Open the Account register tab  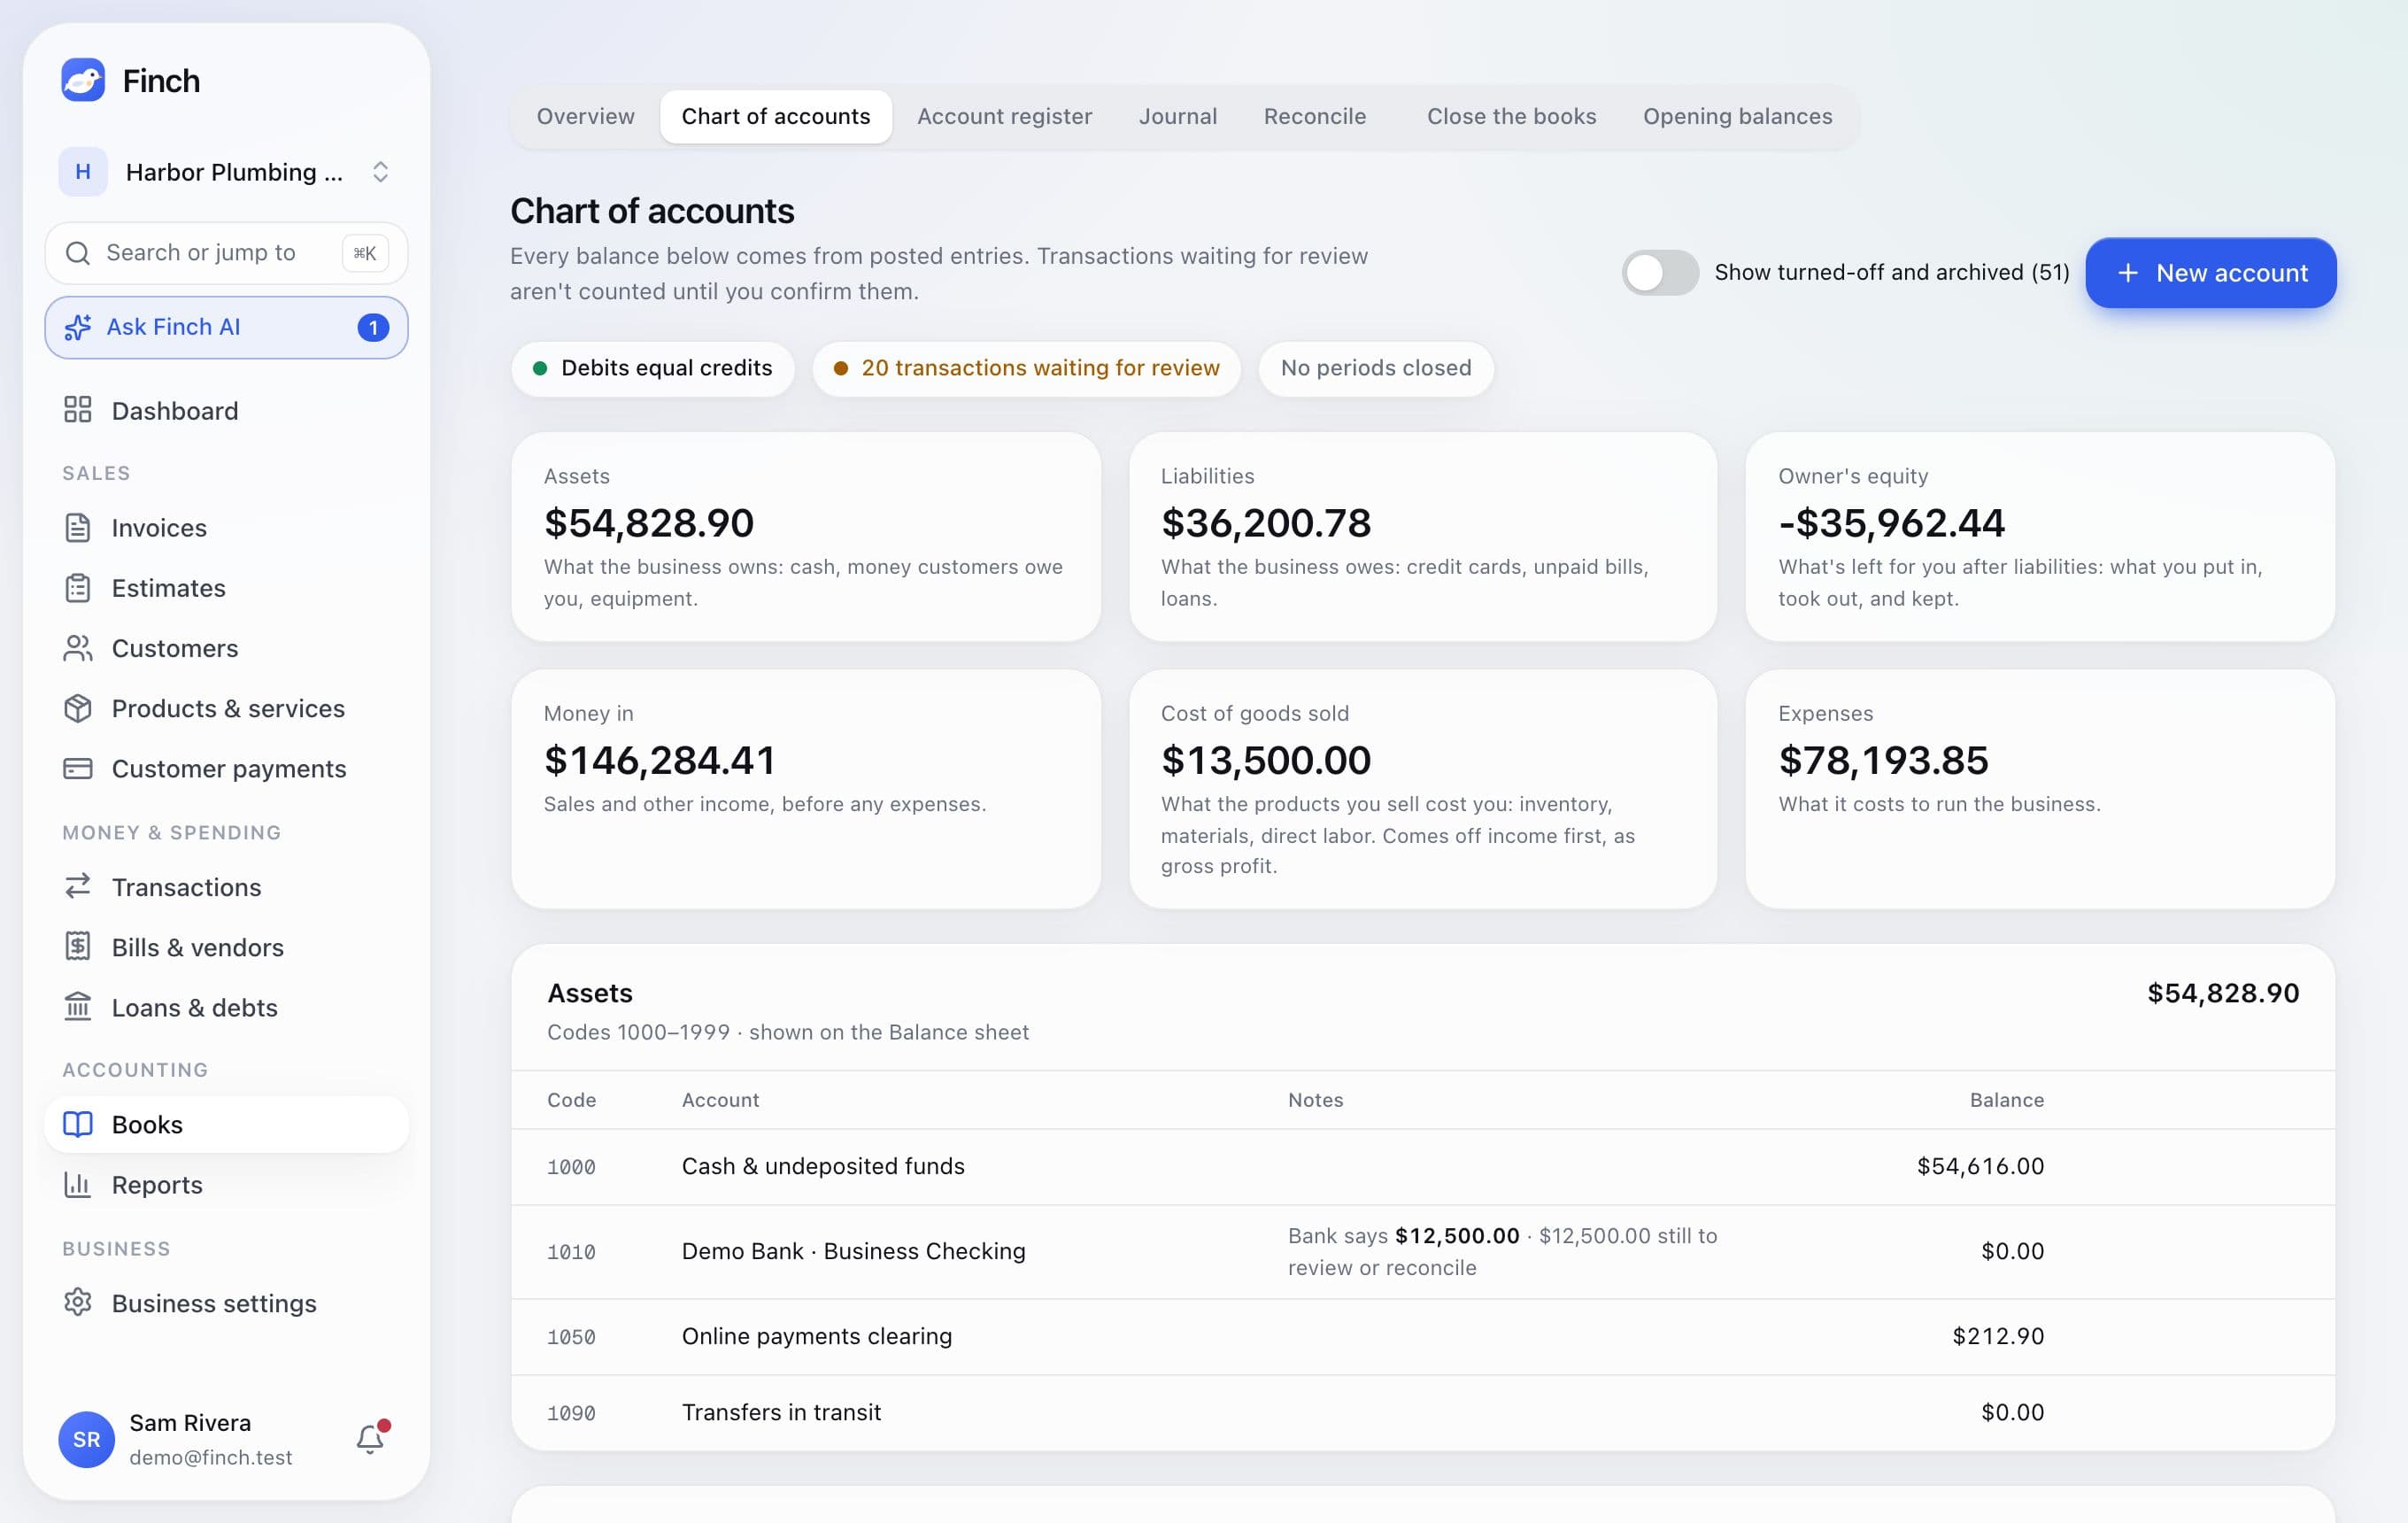[x=1004, y=116]
